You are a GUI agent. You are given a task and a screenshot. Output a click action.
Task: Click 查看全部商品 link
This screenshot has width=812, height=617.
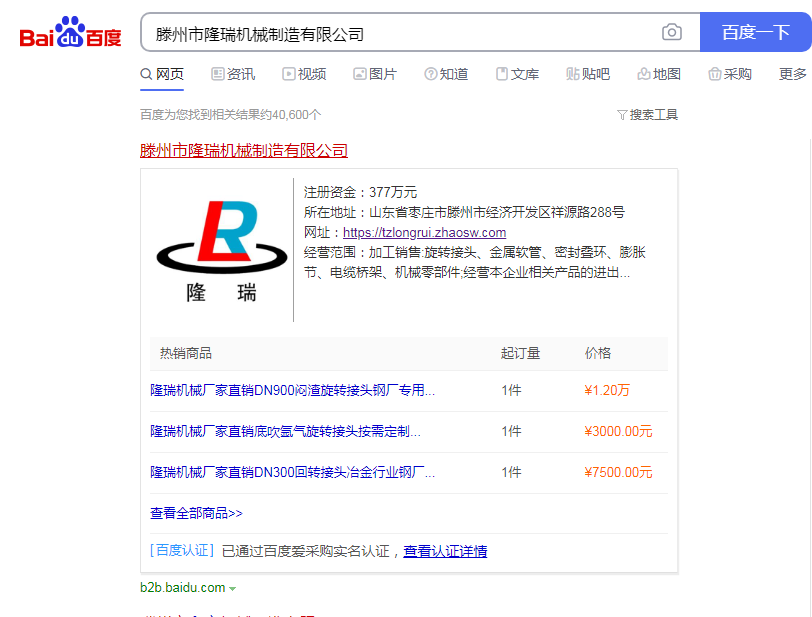(196, 513)
